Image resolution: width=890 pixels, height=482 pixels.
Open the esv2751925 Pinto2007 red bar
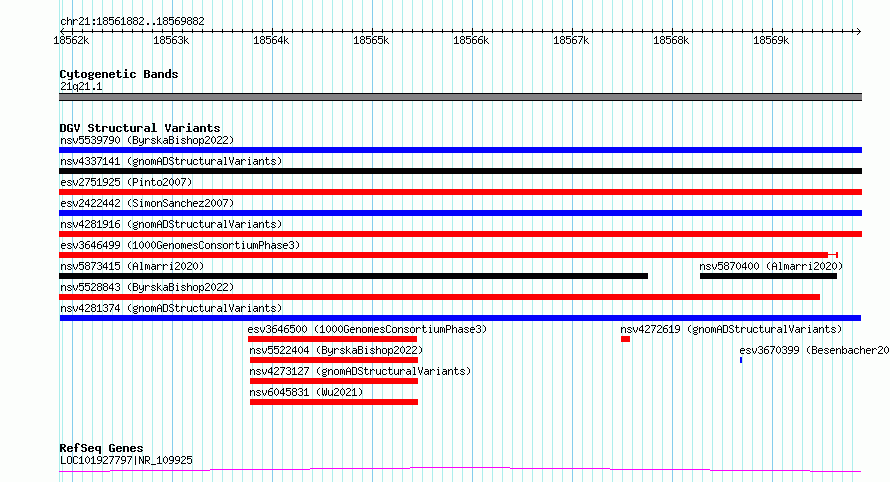click(x=460, y=192)
